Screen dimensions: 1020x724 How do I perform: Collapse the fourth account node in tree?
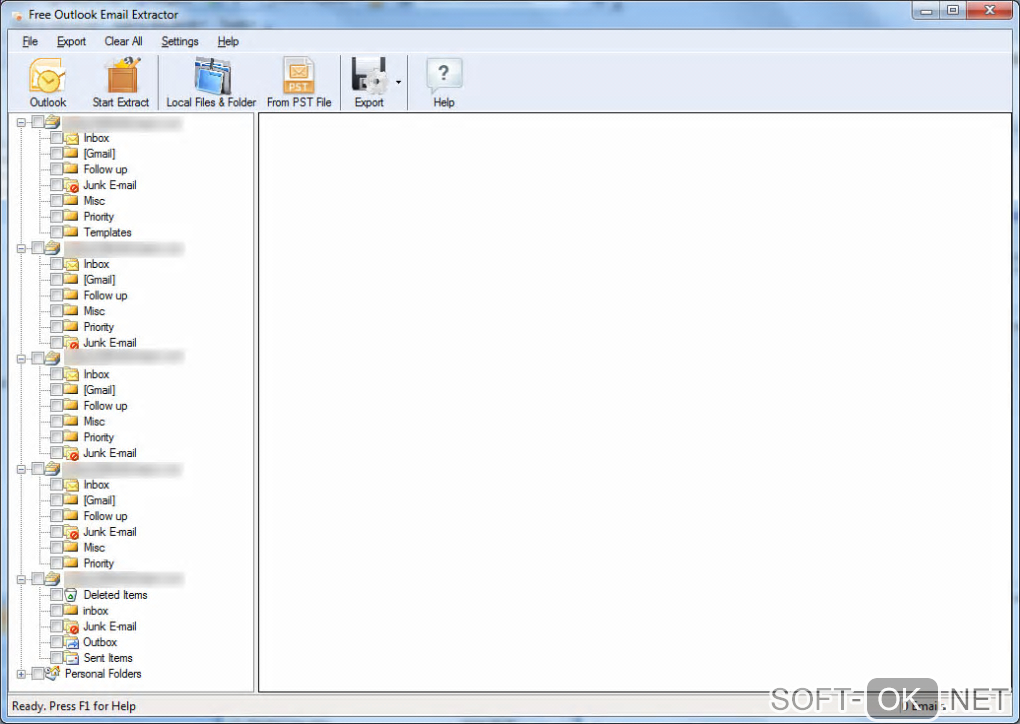pos(21,469)
